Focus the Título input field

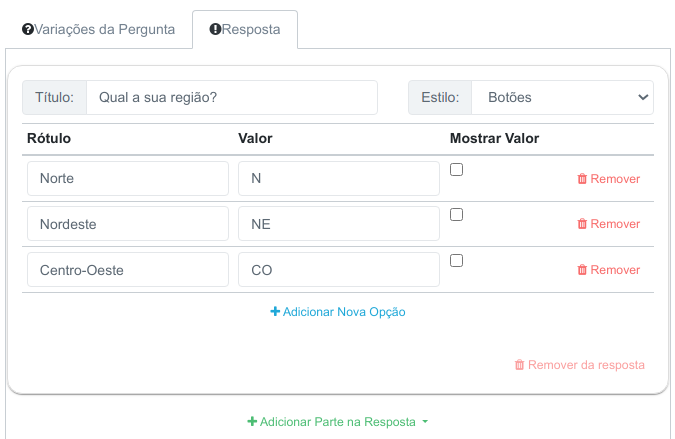[x=232, y=97]
